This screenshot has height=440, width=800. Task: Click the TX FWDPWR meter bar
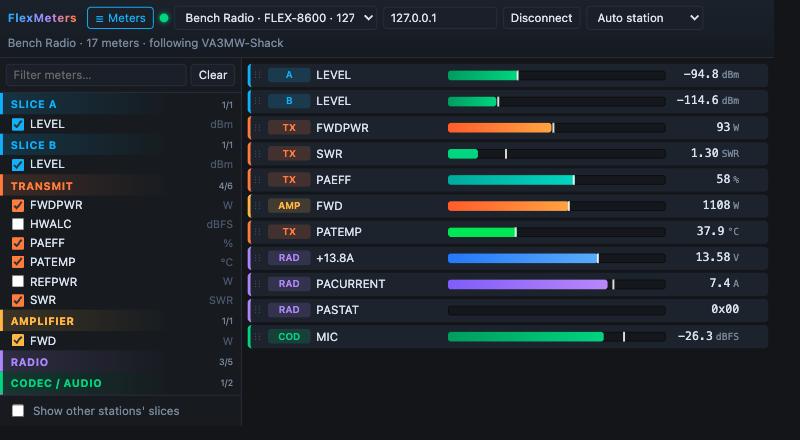pos(557,128)
